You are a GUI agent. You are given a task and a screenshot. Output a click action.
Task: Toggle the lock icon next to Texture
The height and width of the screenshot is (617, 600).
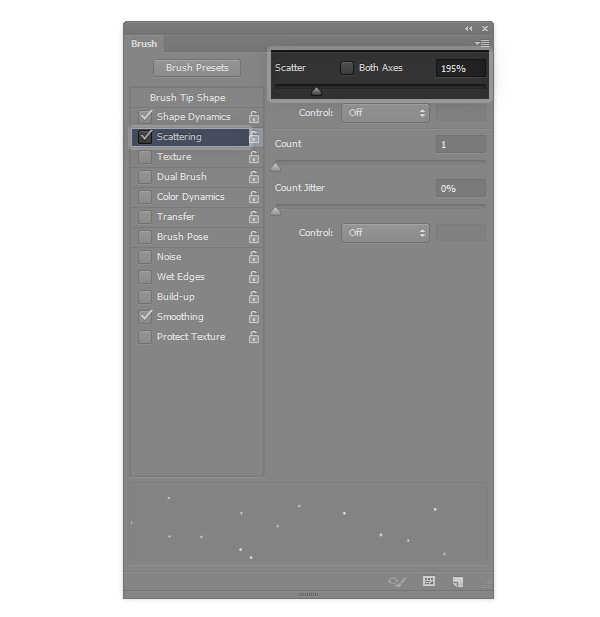pyautogui.click(x=254, y=157)
